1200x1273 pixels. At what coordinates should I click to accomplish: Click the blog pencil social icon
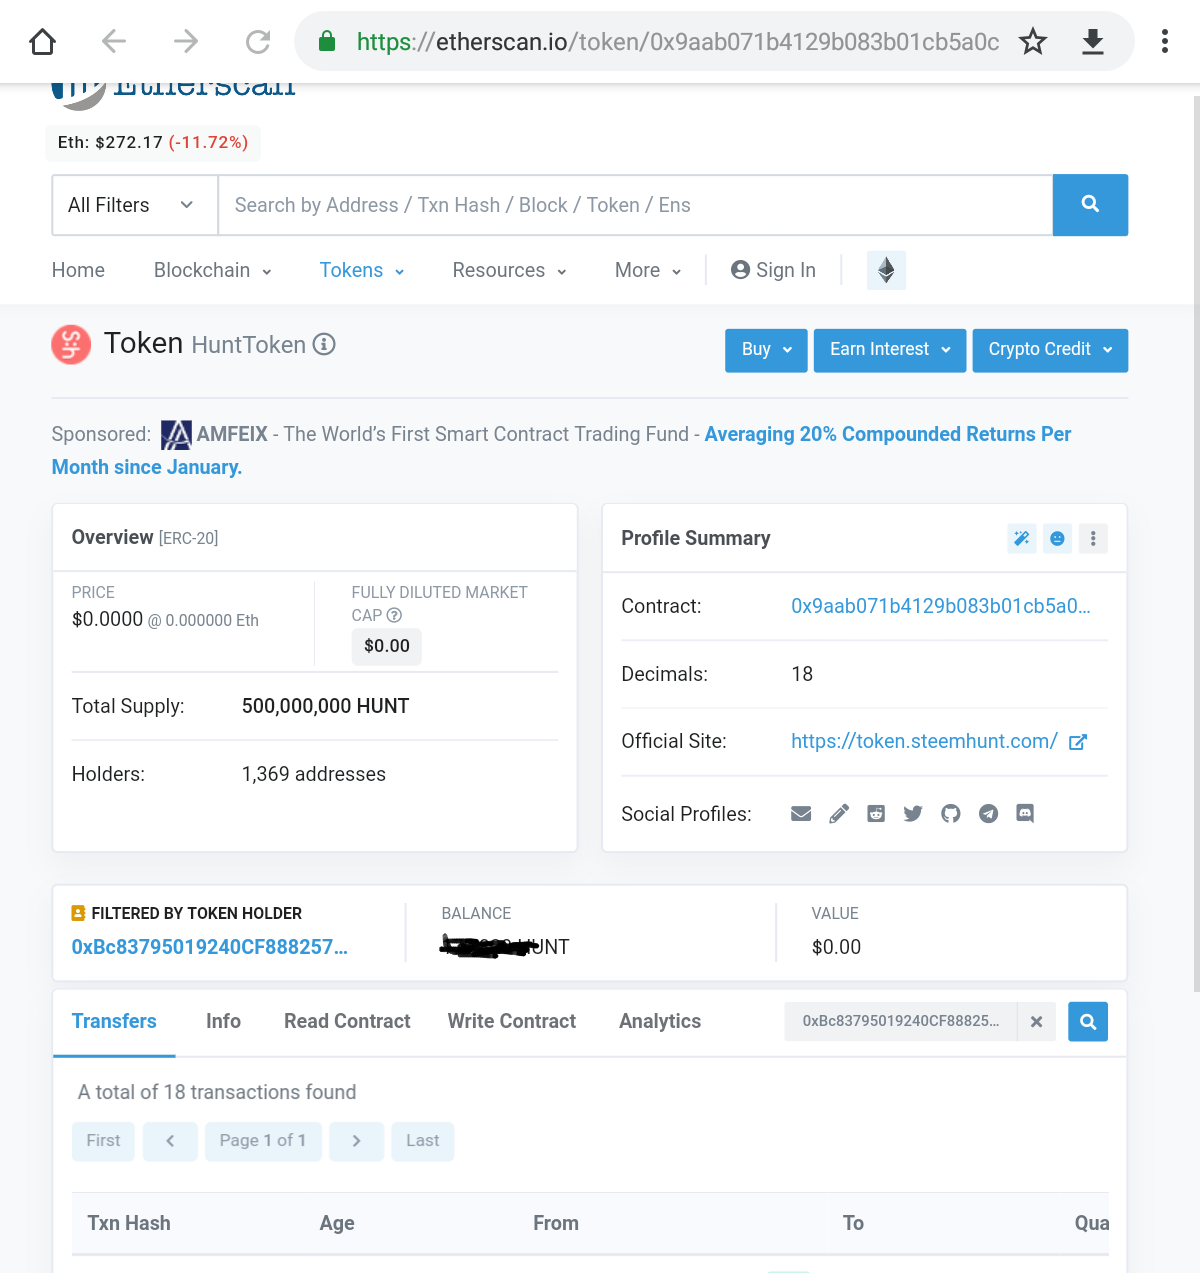coord(839,814)
